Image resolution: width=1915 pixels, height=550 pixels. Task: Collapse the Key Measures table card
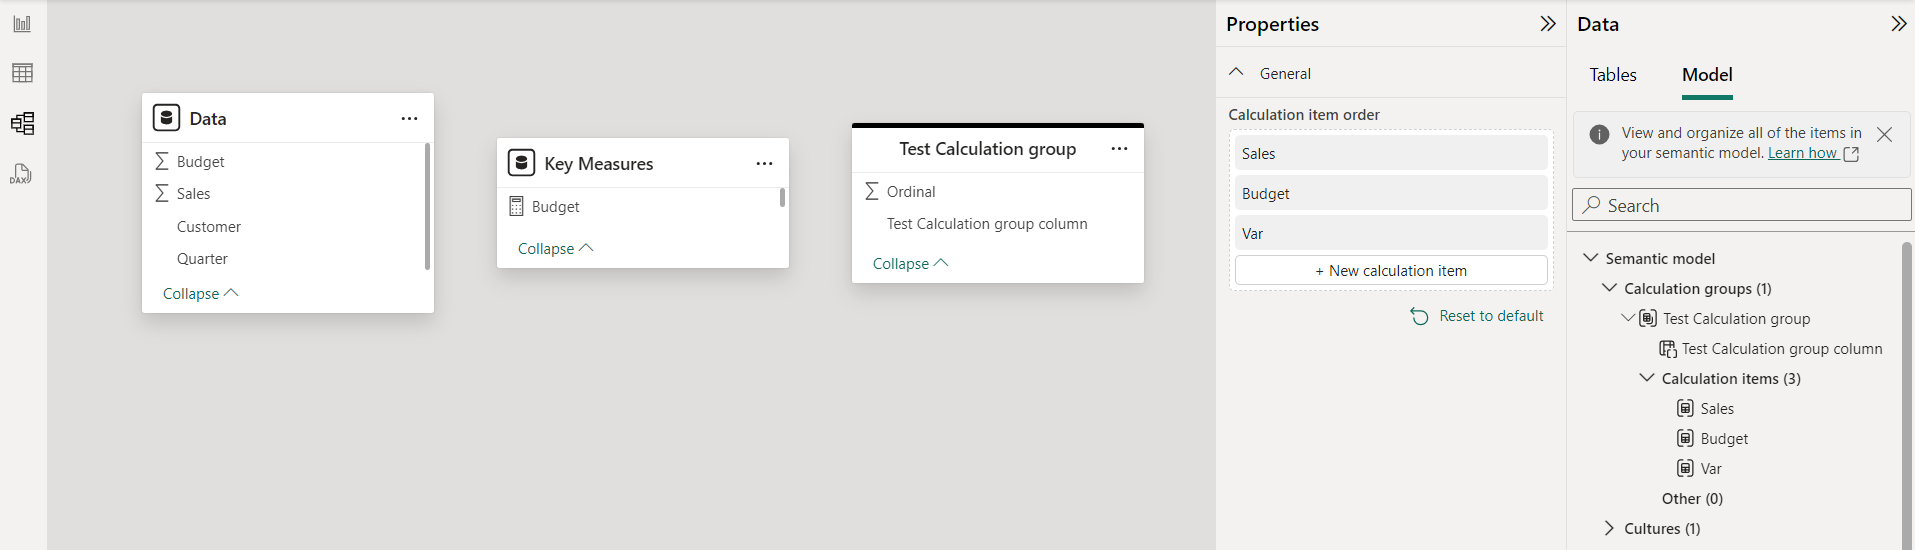(555, 248)
